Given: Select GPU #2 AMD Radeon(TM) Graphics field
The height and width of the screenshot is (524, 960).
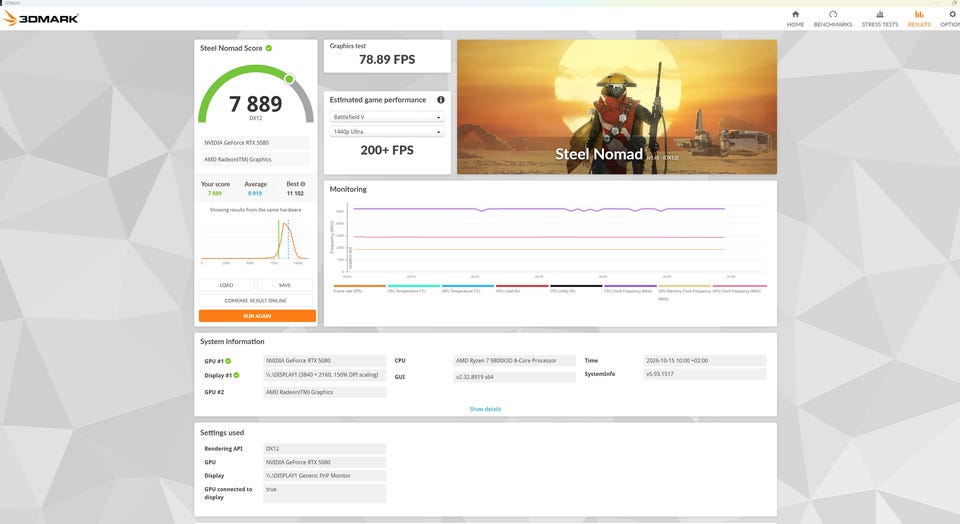Looking at the screenshot, I should click(x=324, y=392).
